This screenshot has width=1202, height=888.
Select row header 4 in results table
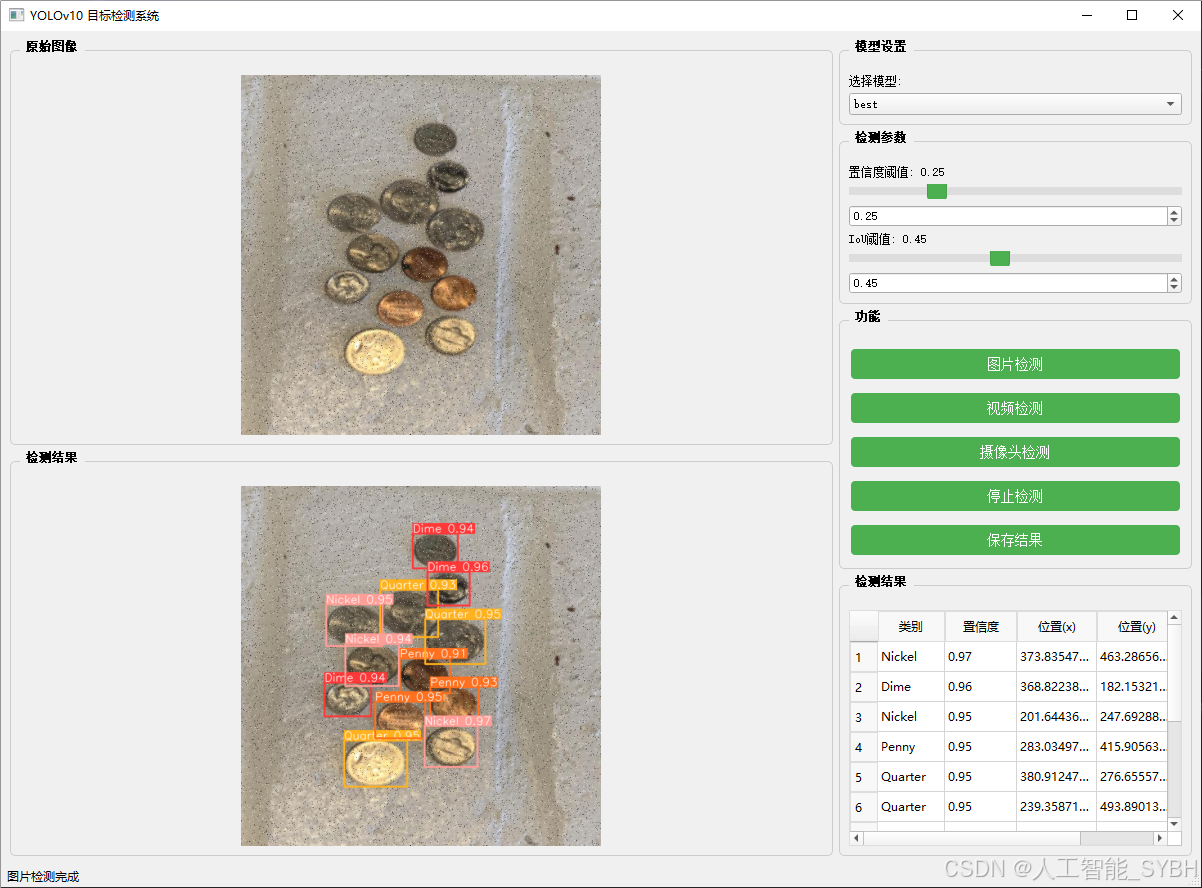coord(864,747)
